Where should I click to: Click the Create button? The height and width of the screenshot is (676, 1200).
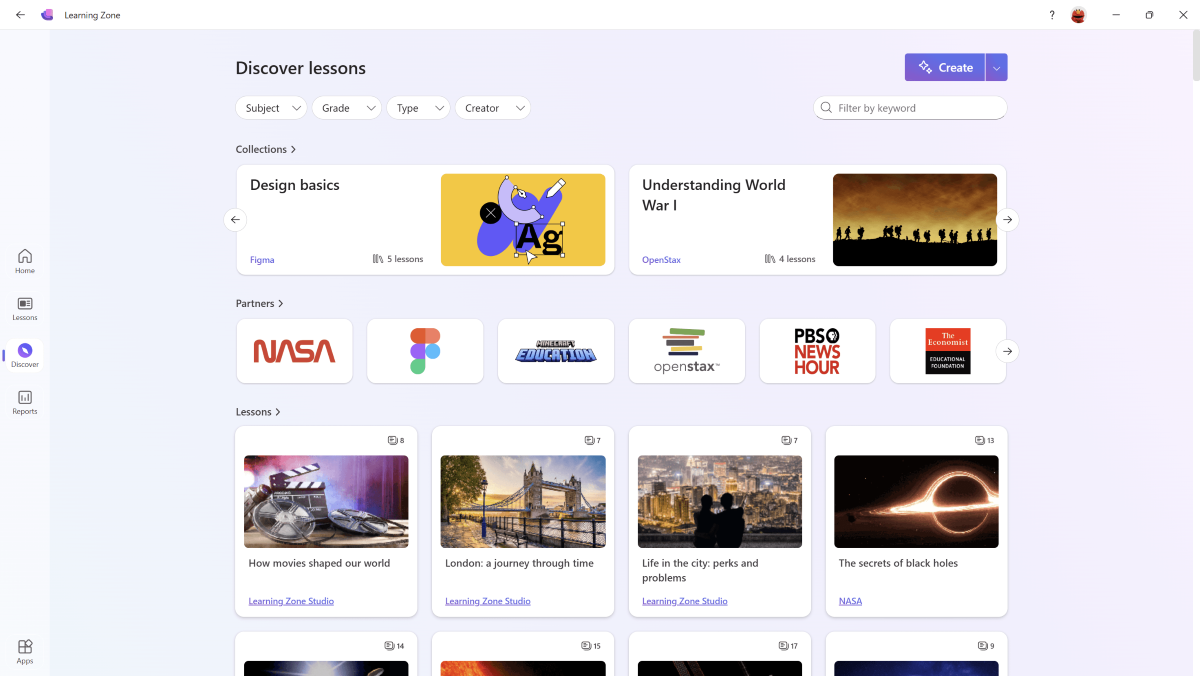(x=945, y=67)
